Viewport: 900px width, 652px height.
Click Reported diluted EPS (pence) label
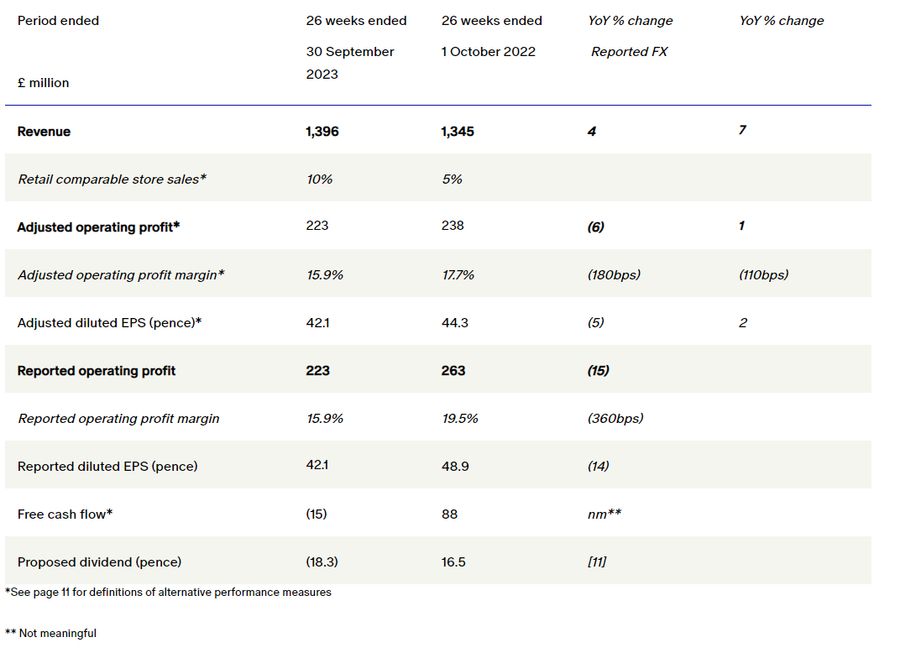click(x=107, y=466)
